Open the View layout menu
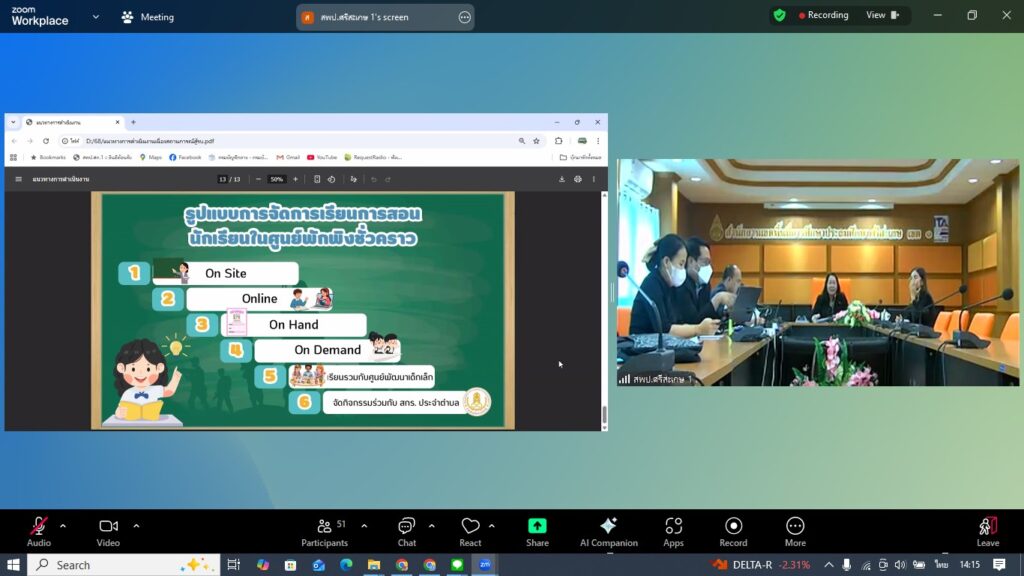Viewport: 1024px width, 576px height. pos(882,15)
